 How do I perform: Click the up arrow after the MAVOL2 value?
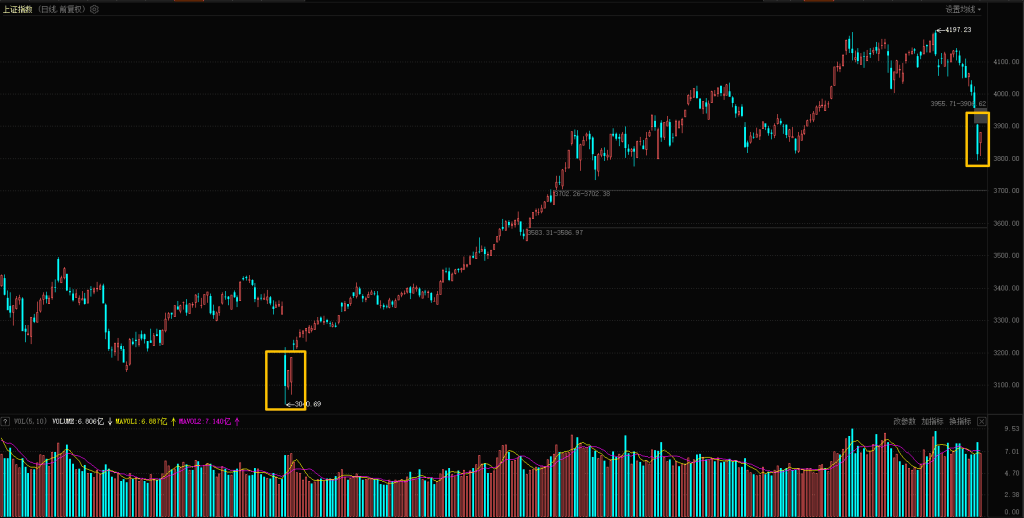point(236,422)
